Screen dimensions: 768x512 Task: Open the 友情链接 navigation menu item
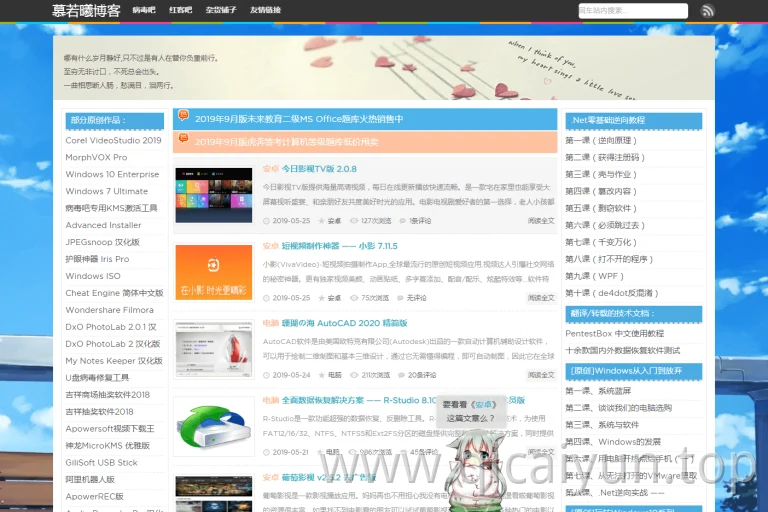[265, 10]
